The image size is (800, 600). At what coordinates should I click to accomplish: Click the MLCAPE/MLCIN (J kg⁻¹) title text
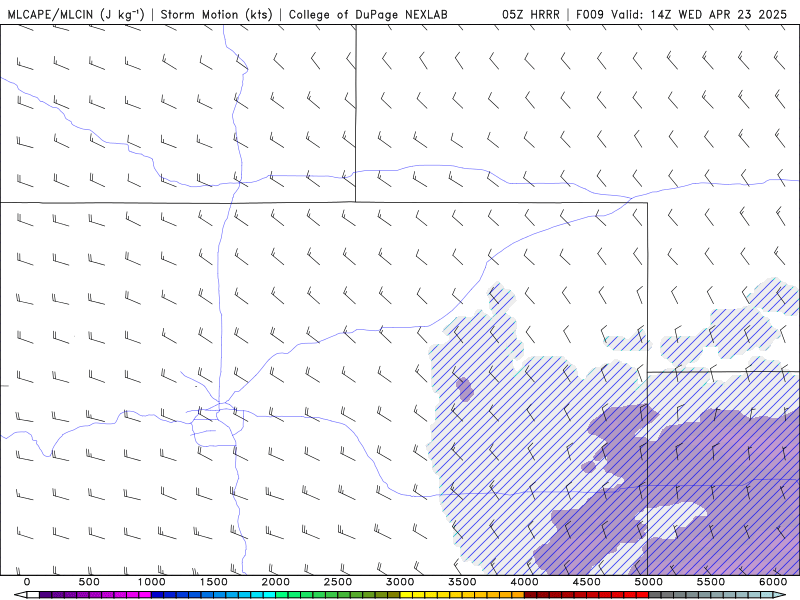tap(76, 14)
